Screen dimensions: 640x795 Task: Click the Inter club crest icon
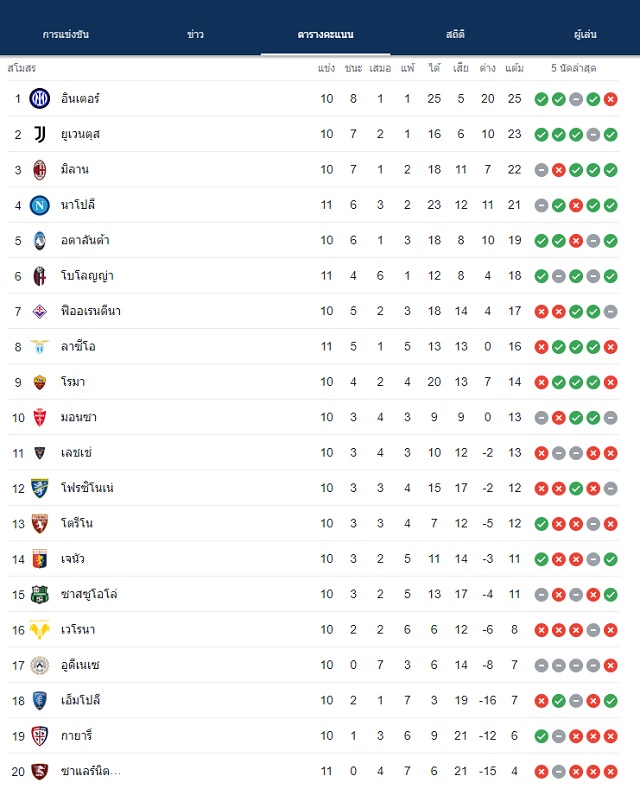[40, 99]
